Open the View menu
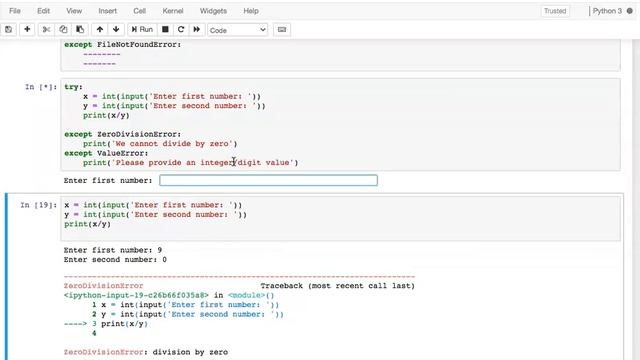 (74, 11)
